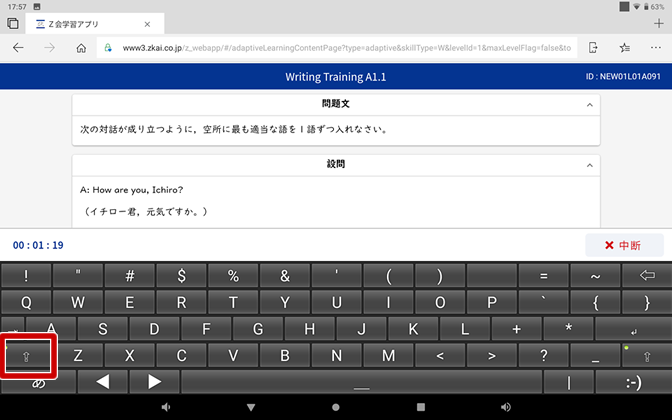Tap the tilde ~ key

click(595, 275)
